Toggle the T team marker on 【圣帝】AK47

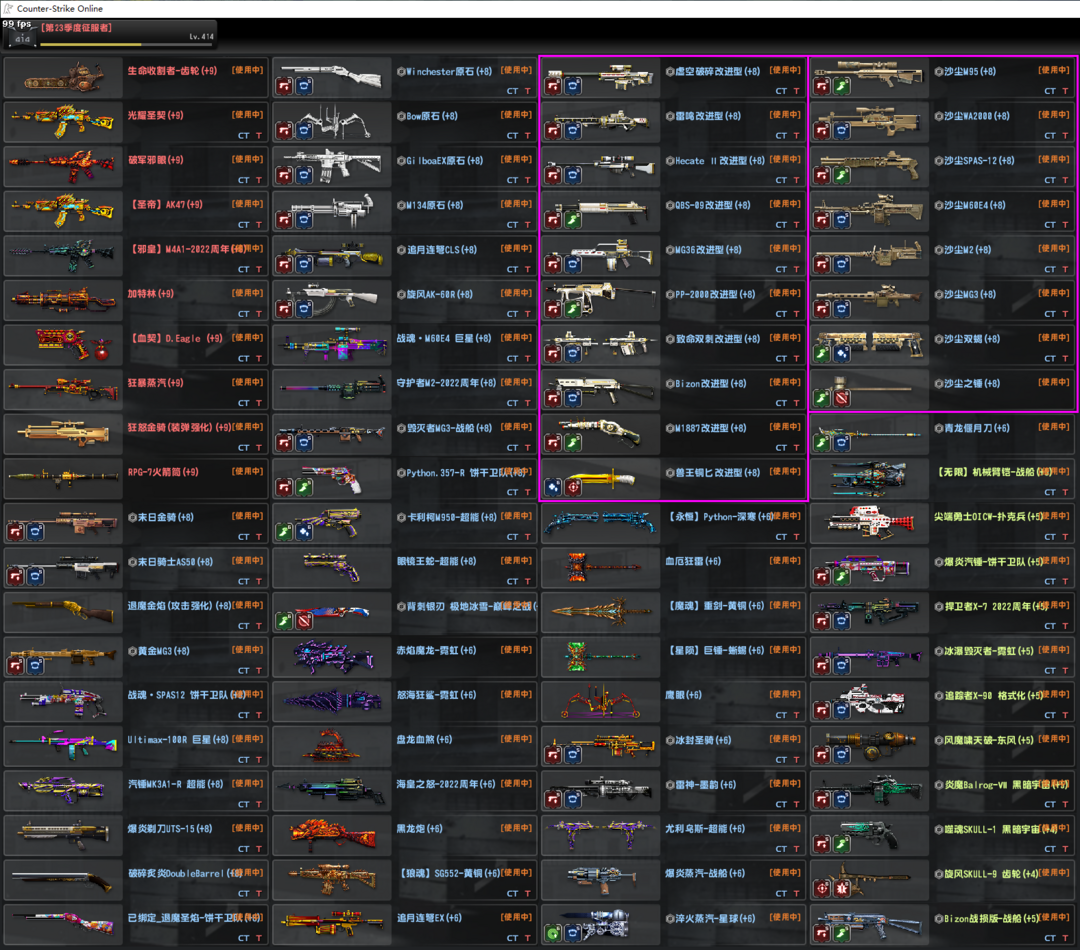(x=259, y=224)
